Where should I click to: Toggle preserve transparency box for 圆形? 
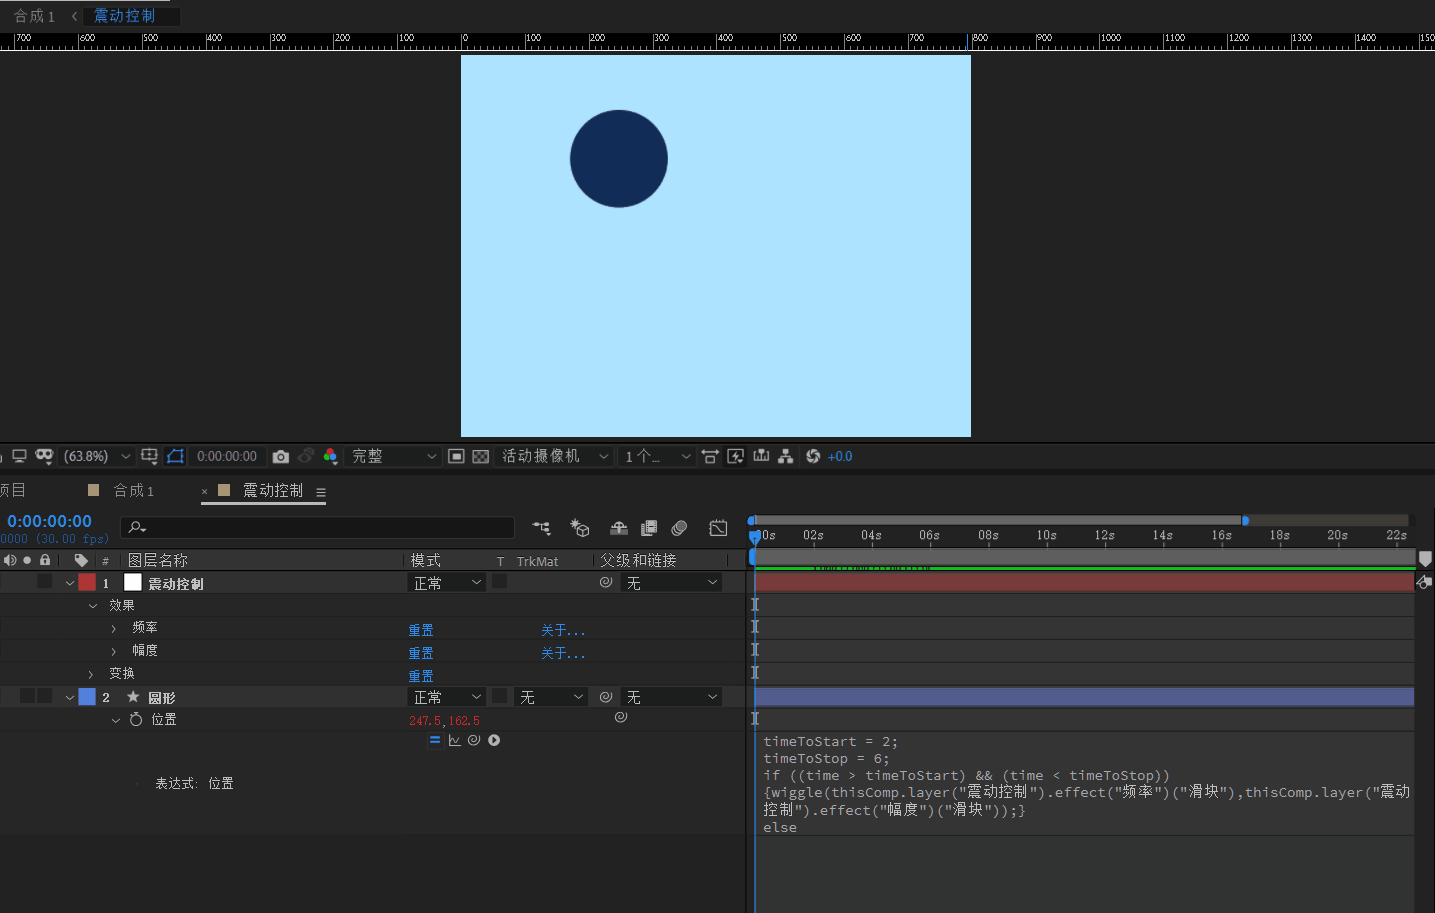(x=500, y=696)
